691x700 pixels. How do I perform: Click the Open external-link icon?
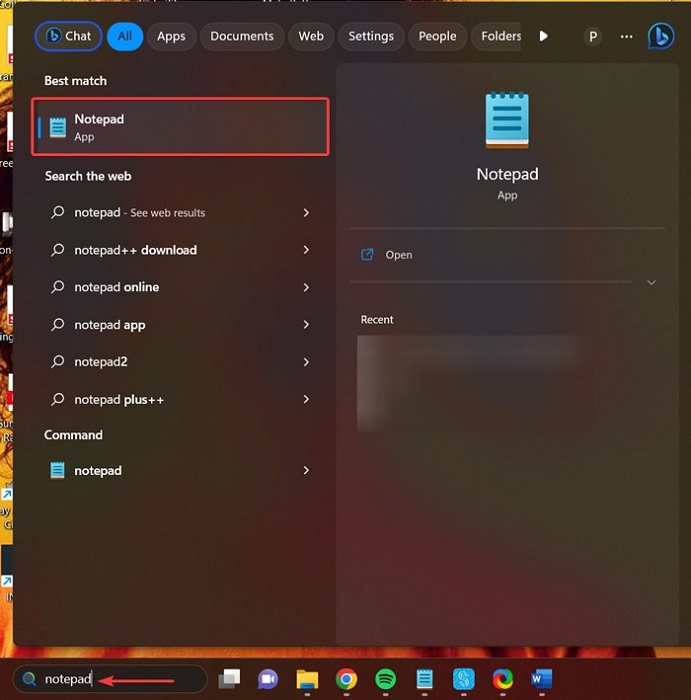(367, 255)
